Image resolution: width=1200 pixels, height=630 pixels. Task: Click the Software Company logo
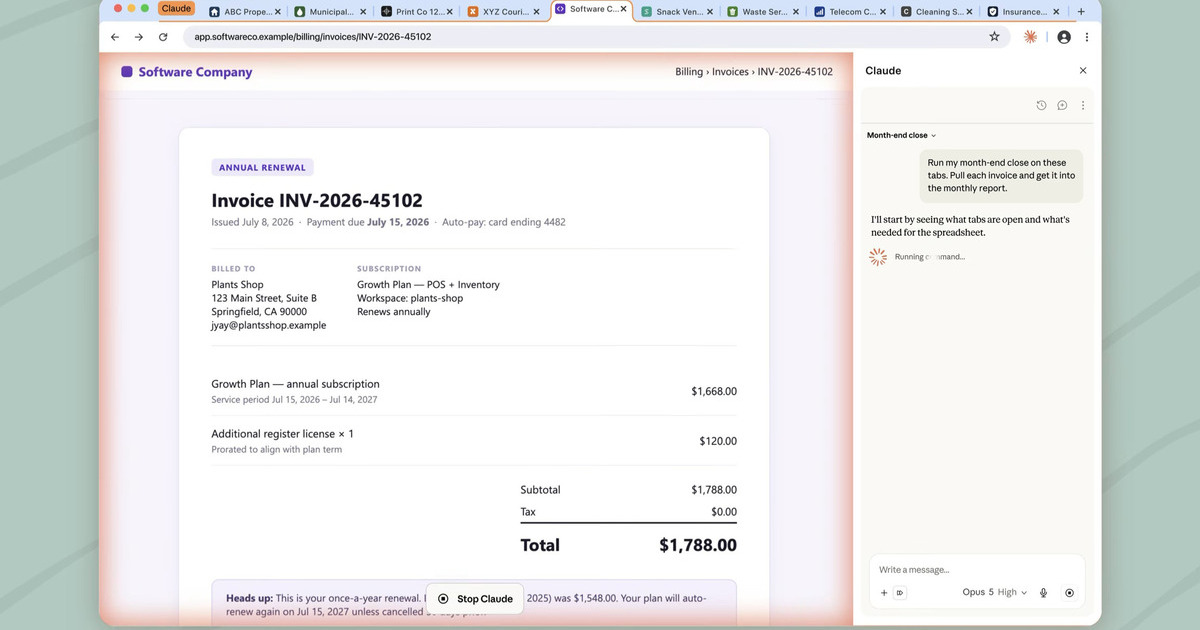(x=187, y=72)
